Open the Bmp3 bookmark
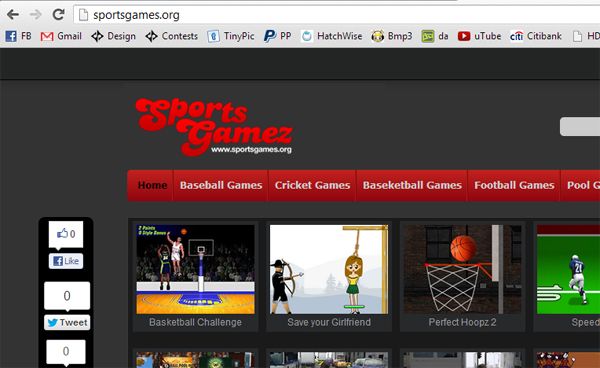600x368 pixels. (392, 36)
